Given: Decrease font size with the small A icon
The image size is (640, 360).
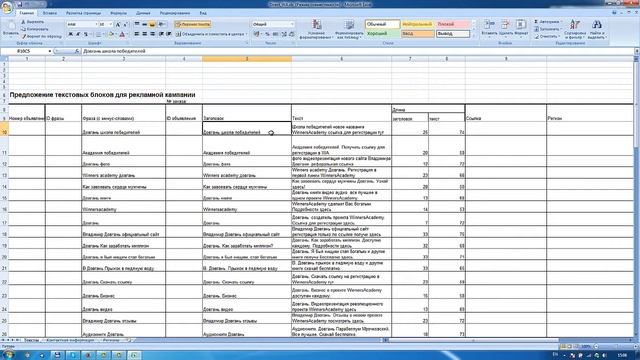Looking at the screenshot, I should click(x=125, y=24).
